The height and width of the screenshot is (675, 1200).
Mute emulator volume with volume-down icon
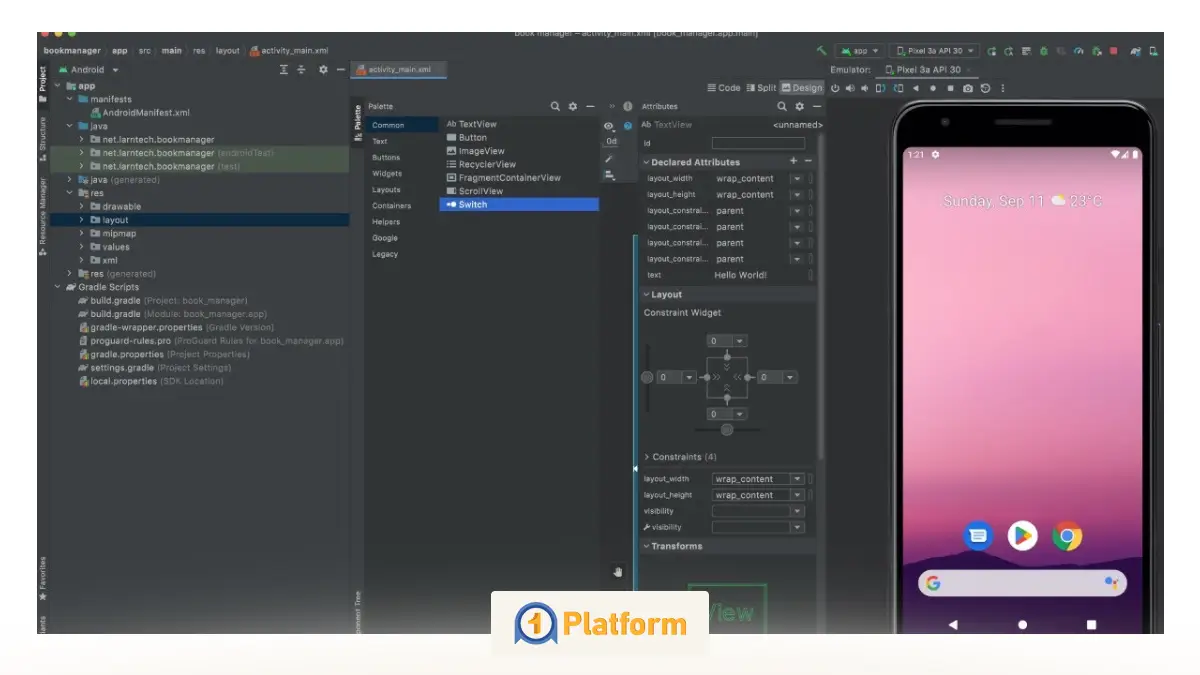point(864,87)
